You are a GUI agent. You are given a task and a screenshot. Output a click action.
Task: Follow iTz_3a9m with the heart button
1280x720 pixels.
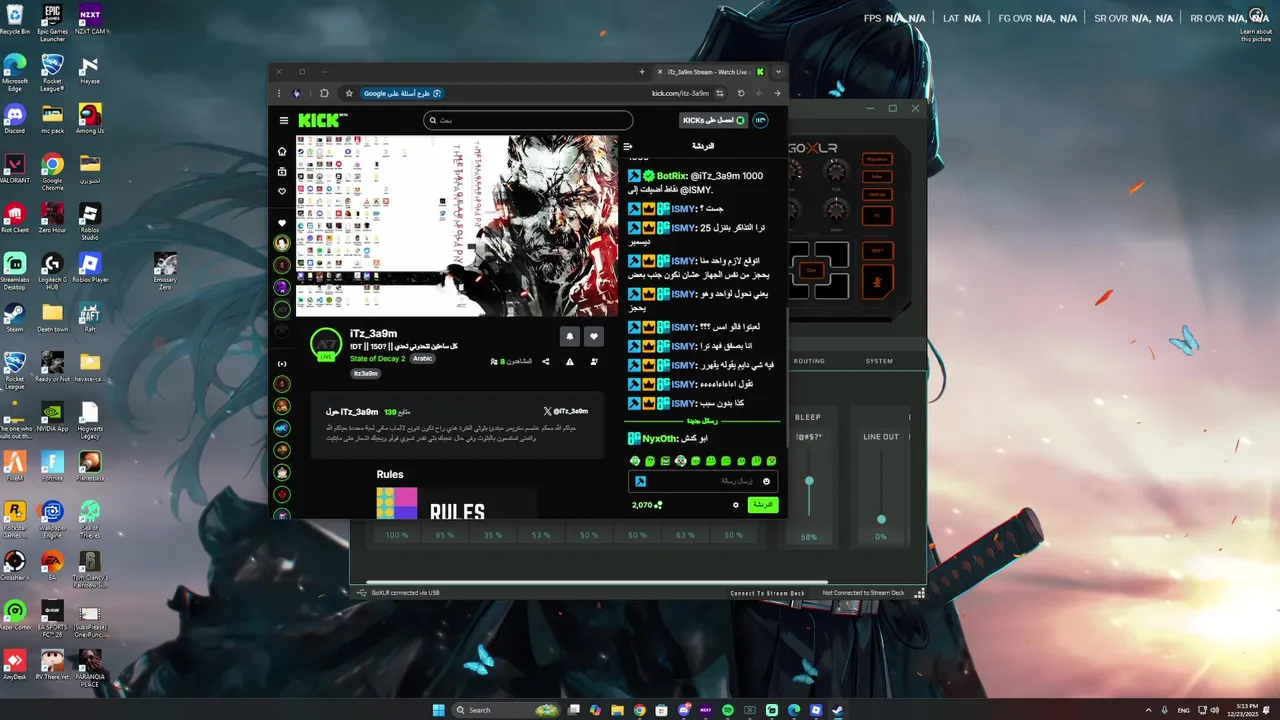pos(594,337)
